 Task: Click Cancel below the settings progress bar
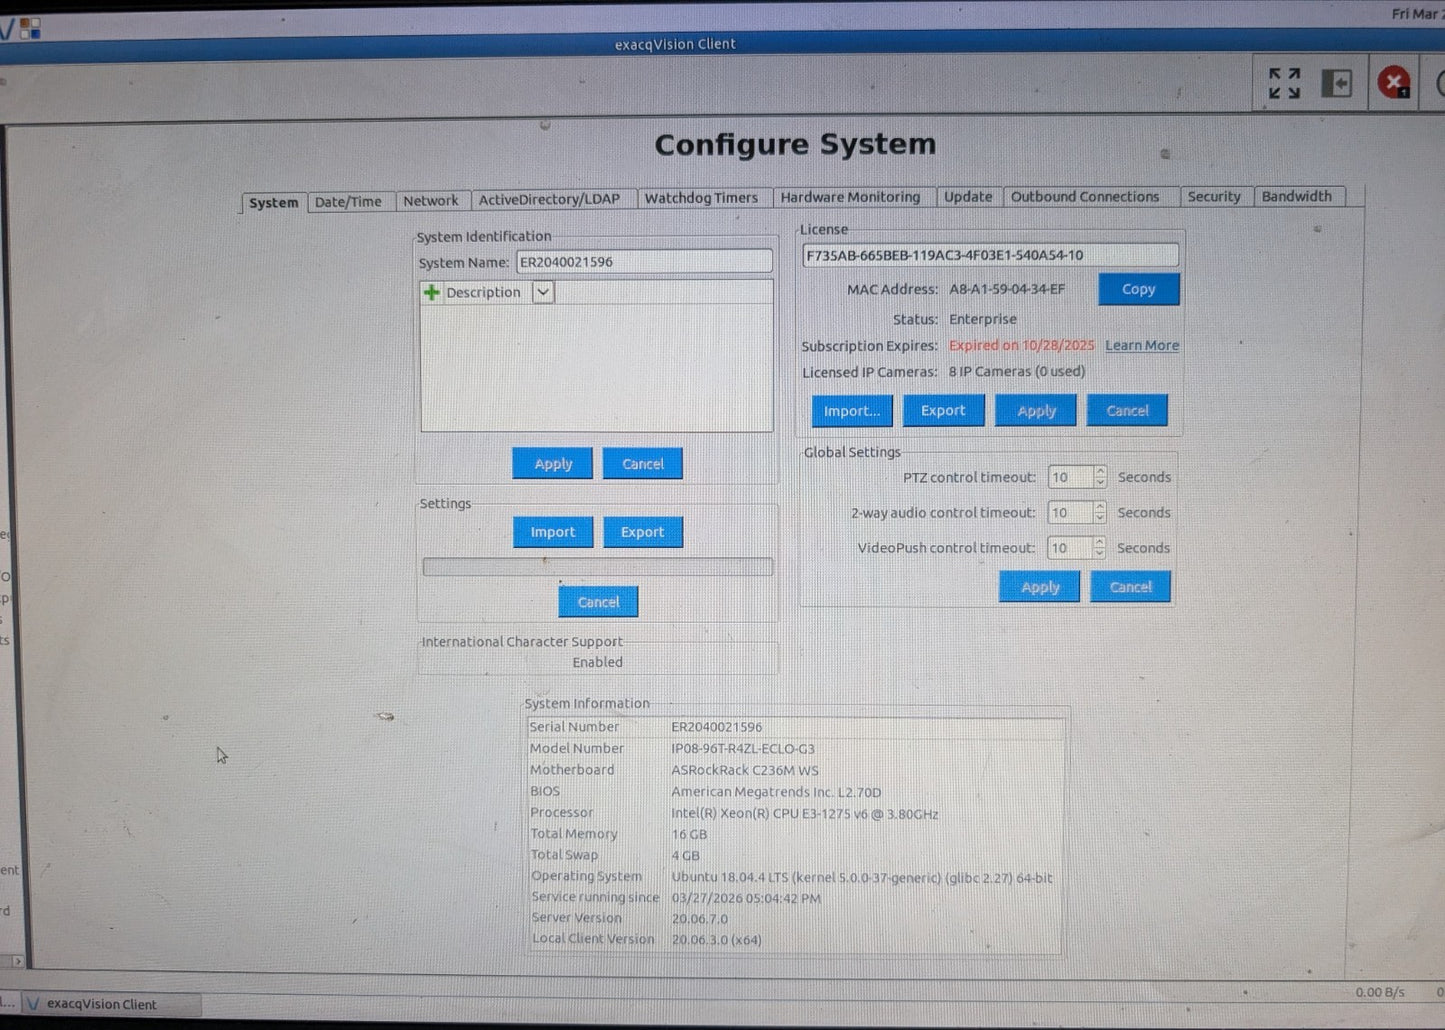(598, 602)
